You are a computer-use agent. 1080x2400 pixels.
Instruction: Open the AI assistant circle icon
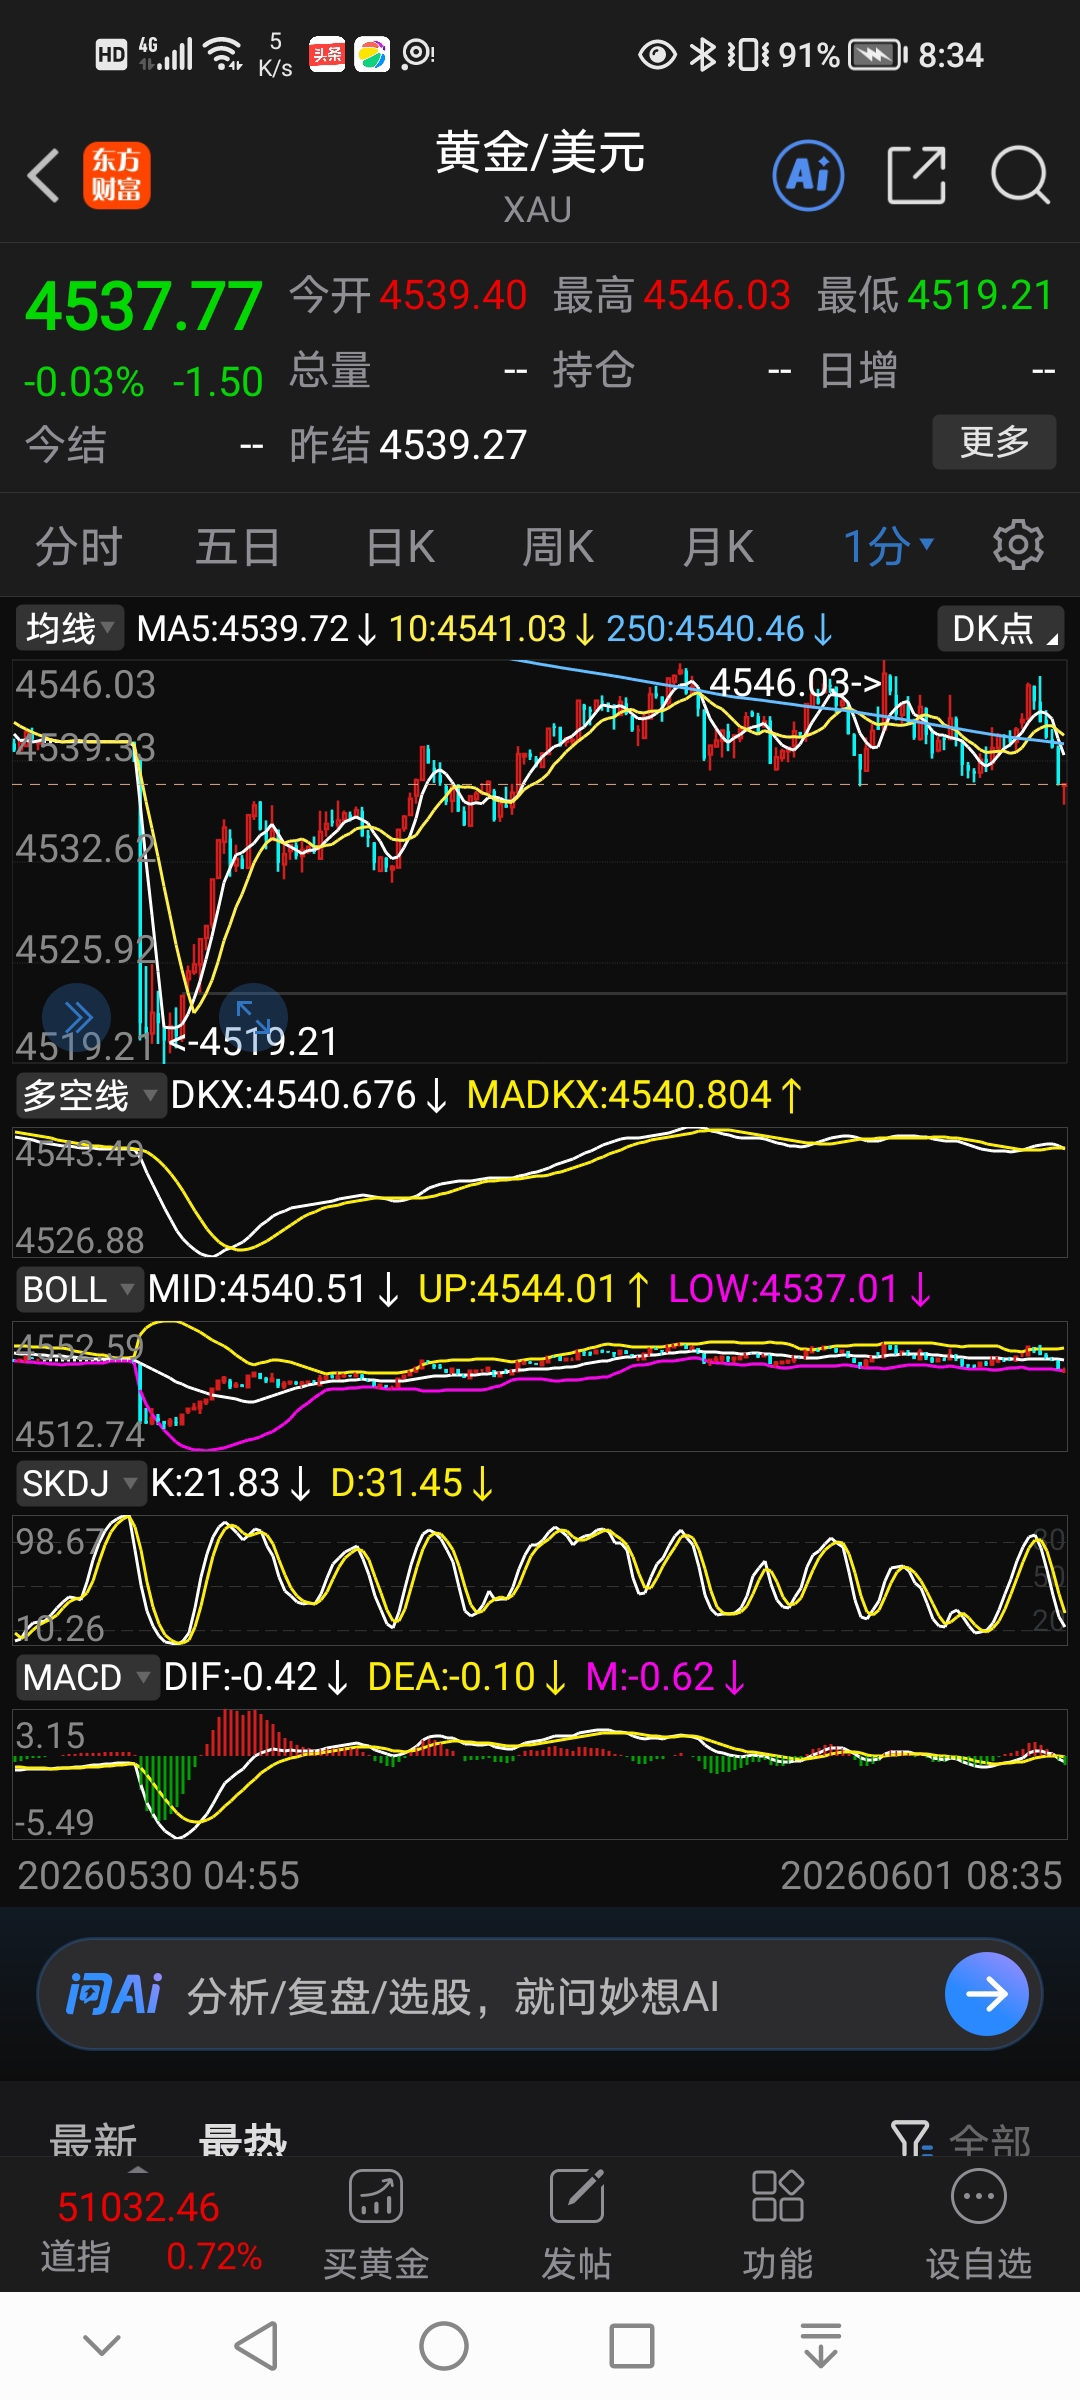[x=808, y=175]
